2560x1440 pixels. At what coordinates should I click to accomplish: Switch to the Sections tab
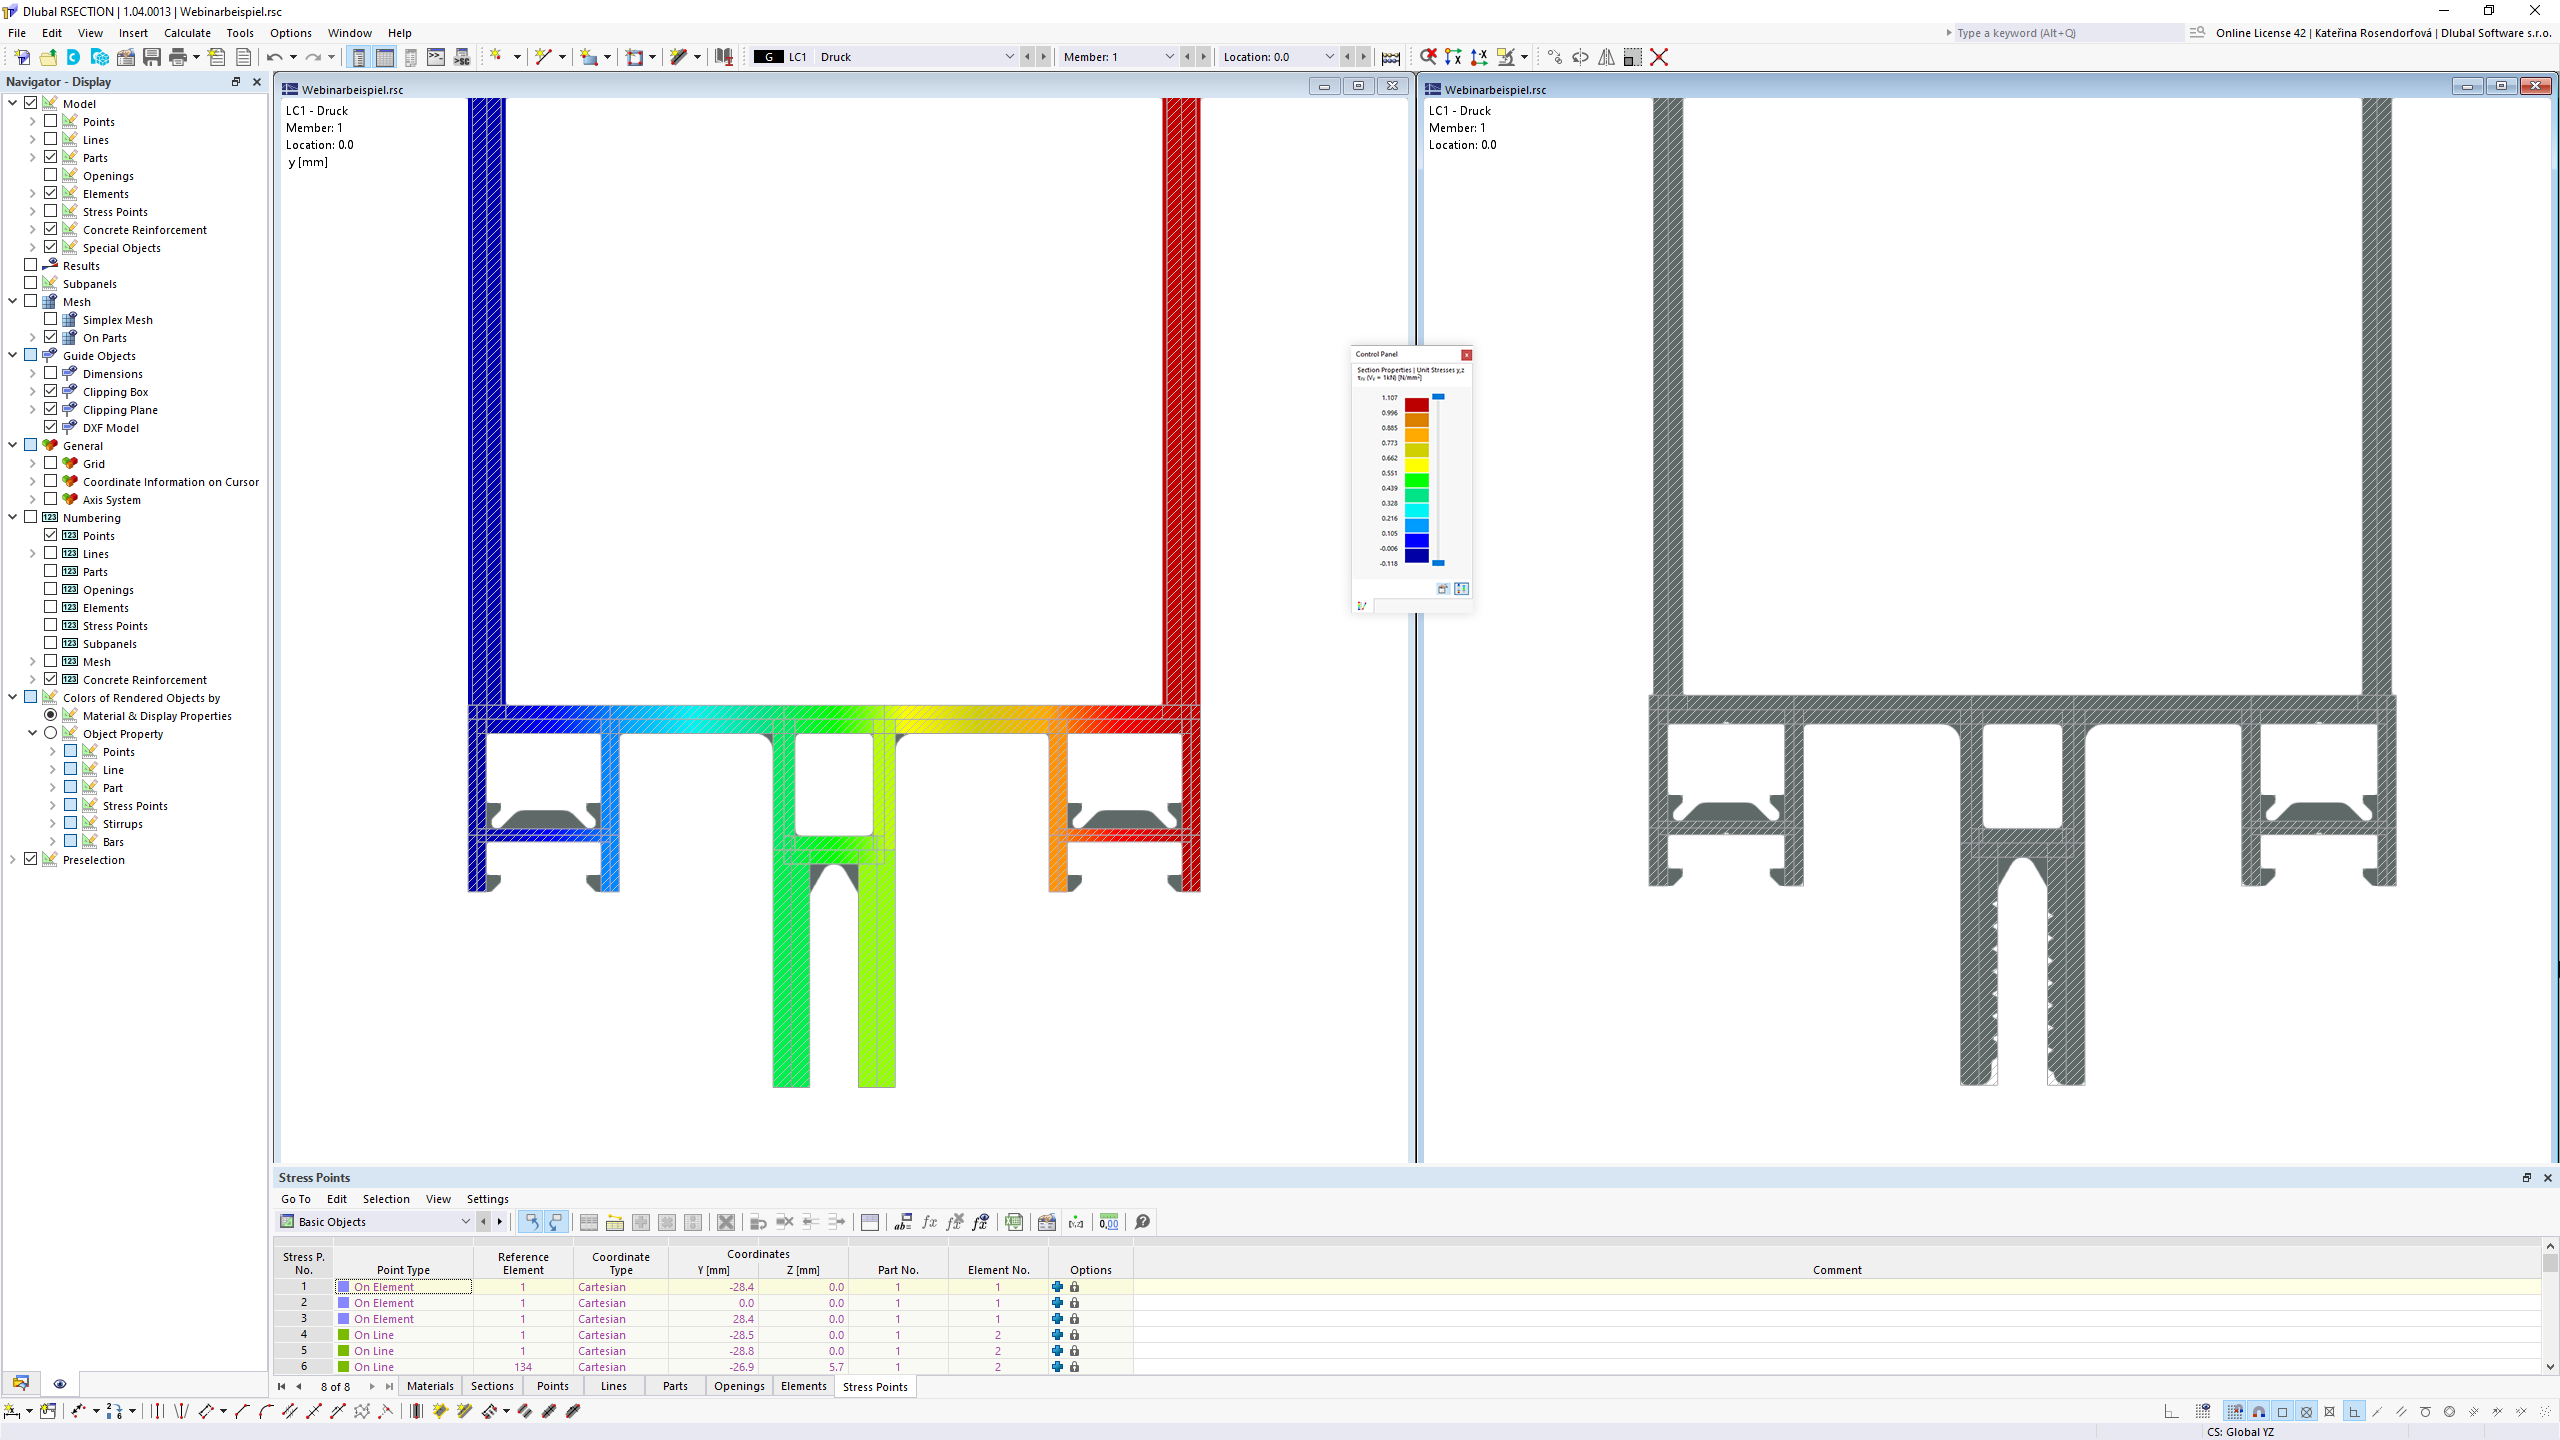point(491,1386)
